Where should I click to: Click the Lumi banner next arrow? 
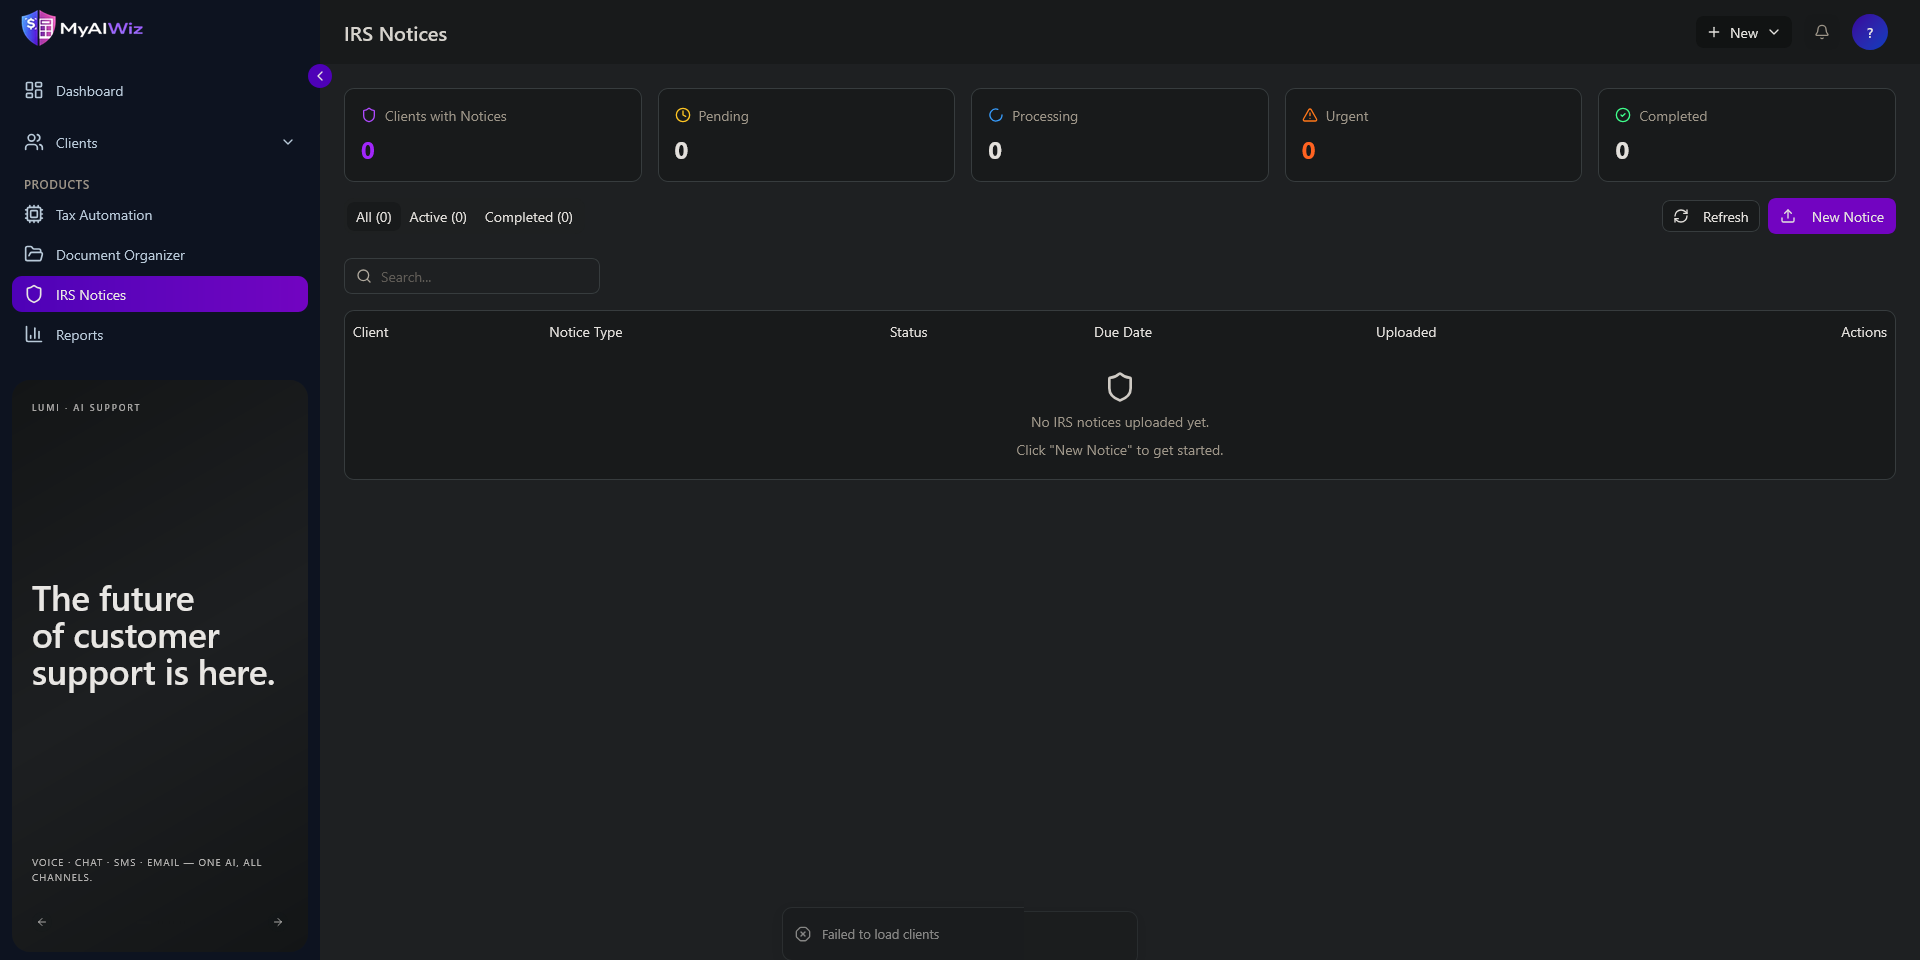point(278,922)
